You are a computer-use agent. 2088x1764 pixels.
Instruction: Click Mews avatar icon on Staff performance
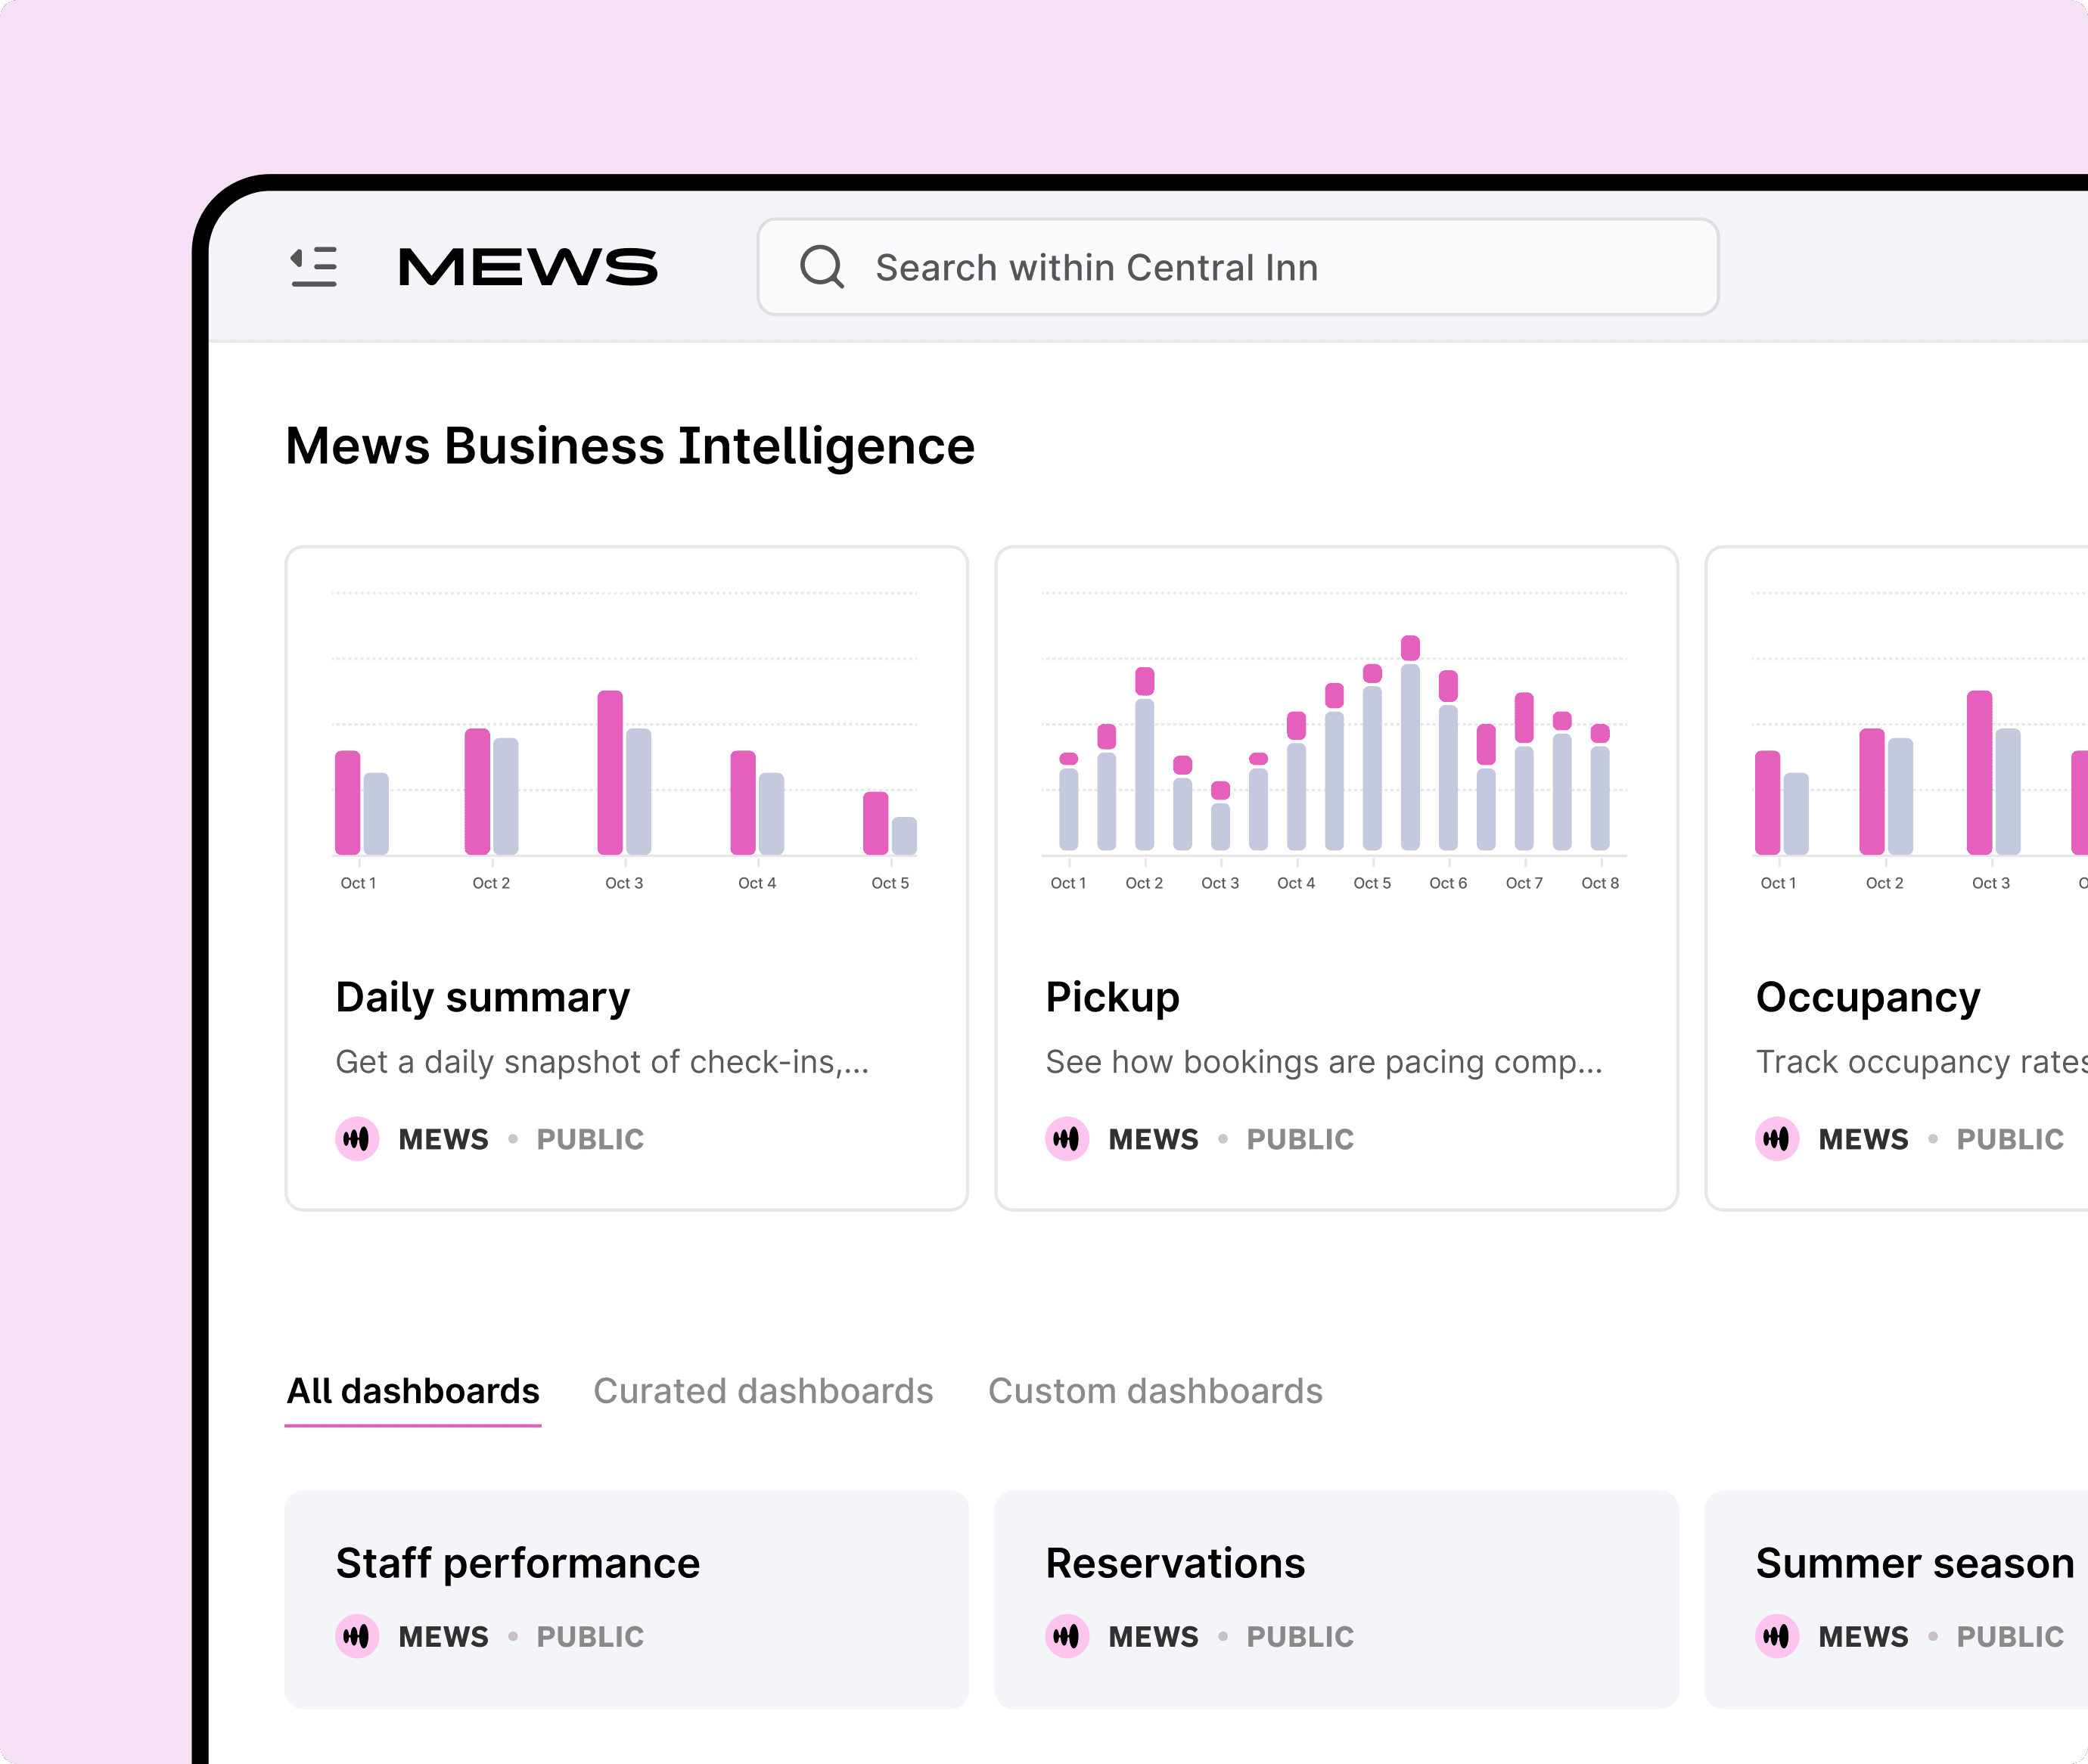357,1637
